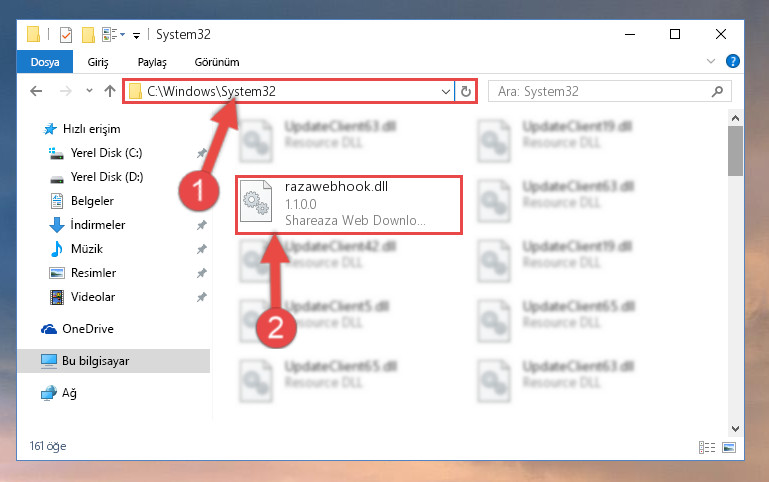Open the Görünüm ribbon tab
The height and width of the screenshot is (482, 769).
coord(217,62)
